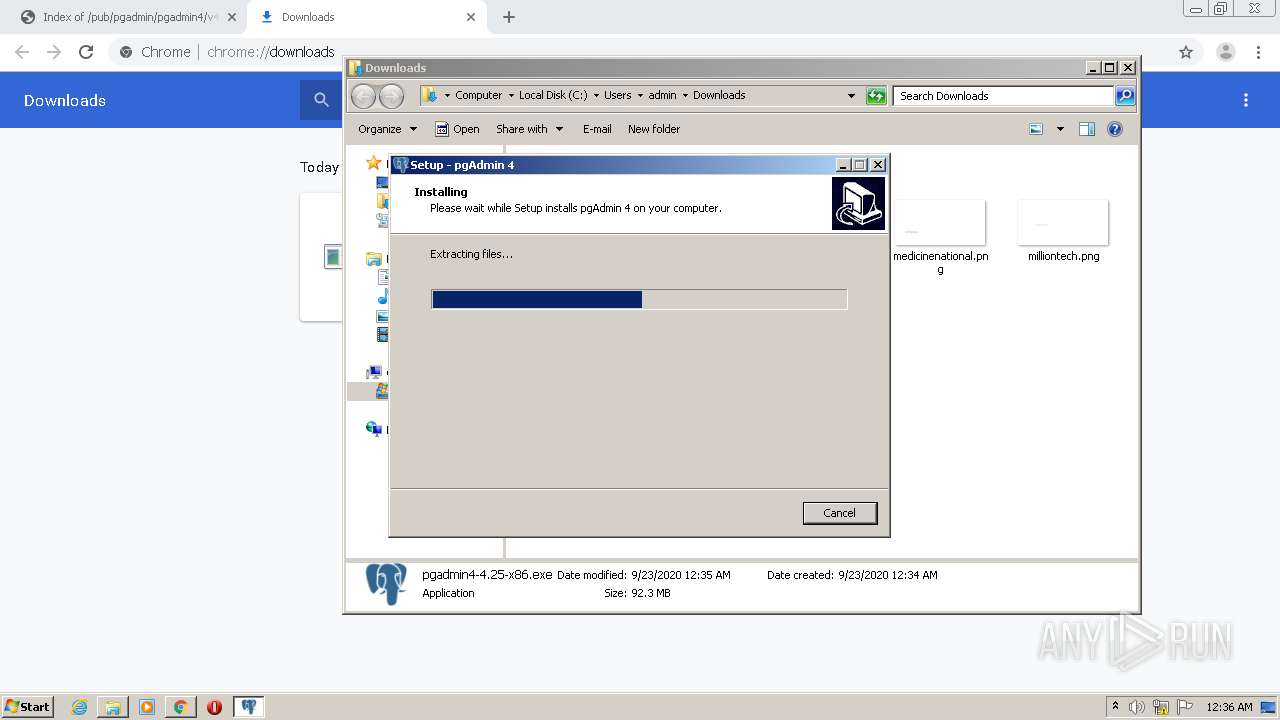Open Windows Explorer from taskbar
Viewport: 1280px width, 720px height.
coord(113,707)
